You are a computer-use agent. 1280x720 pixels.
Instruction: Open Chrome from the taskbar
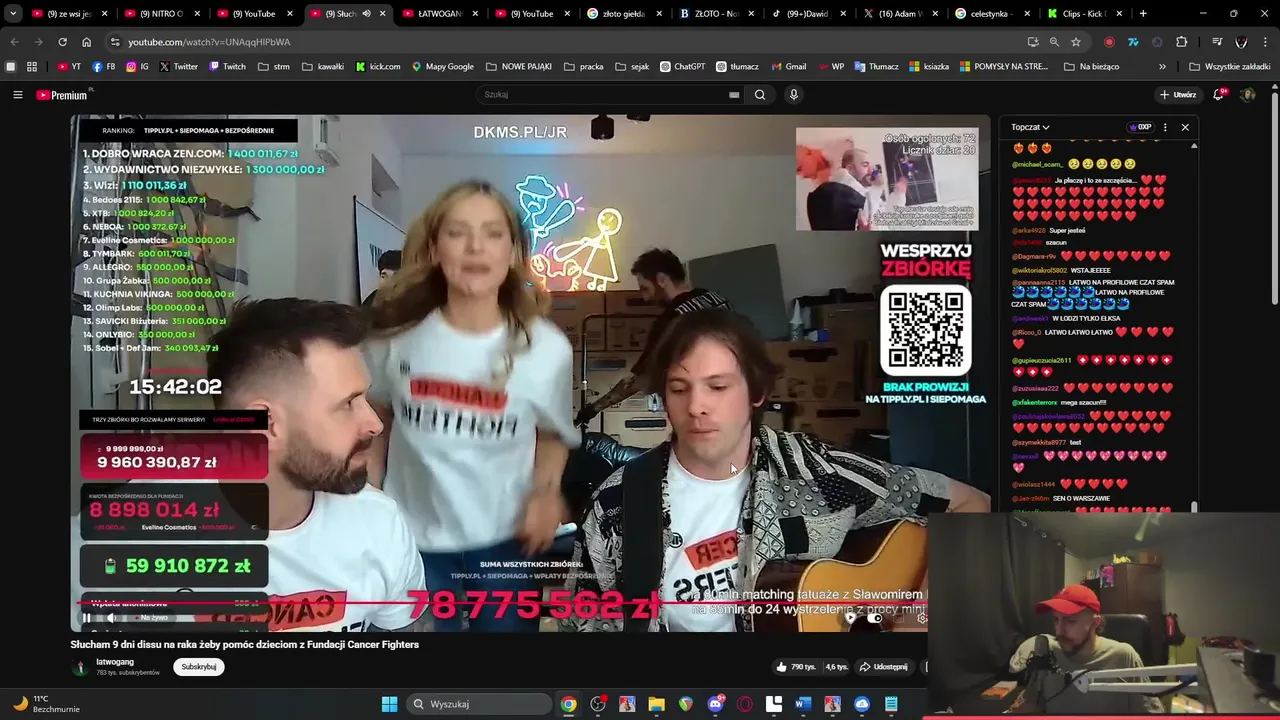pyautogui.click(x=568, y=704)
